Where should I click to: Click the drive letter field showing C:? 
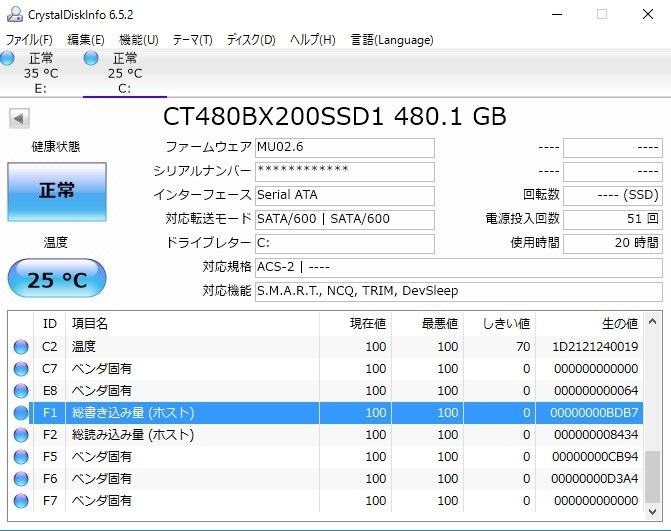(344, 243)
